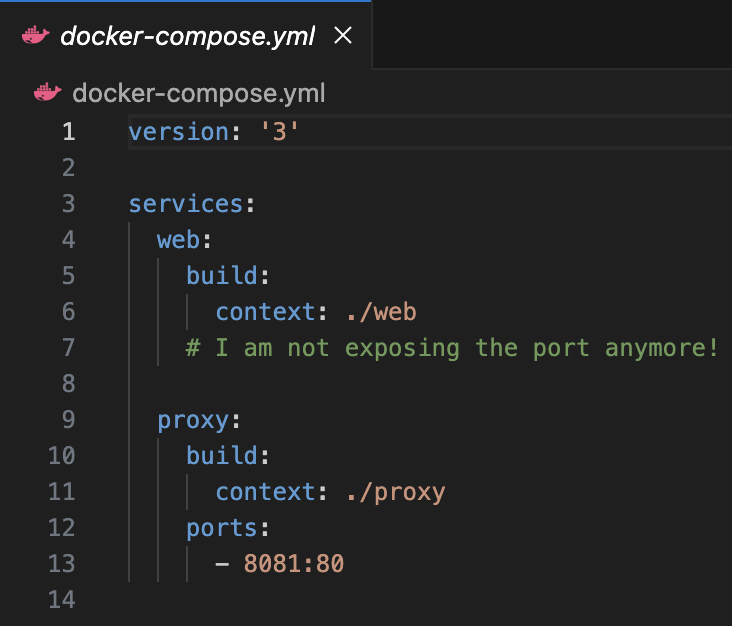
Task: Click the comment about not exposing the port
Action: (x=451, y=348)
